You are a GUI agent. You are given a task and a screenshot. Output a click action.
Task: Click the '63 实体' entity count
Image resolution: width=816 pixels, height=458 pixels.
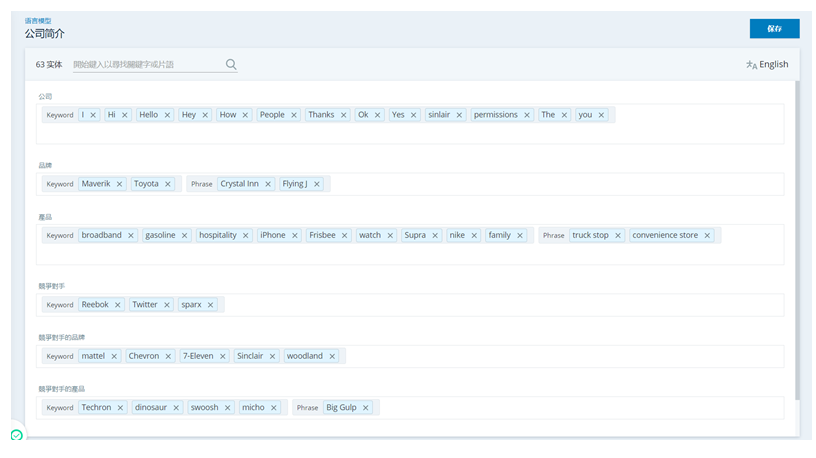tap(49, 65)
